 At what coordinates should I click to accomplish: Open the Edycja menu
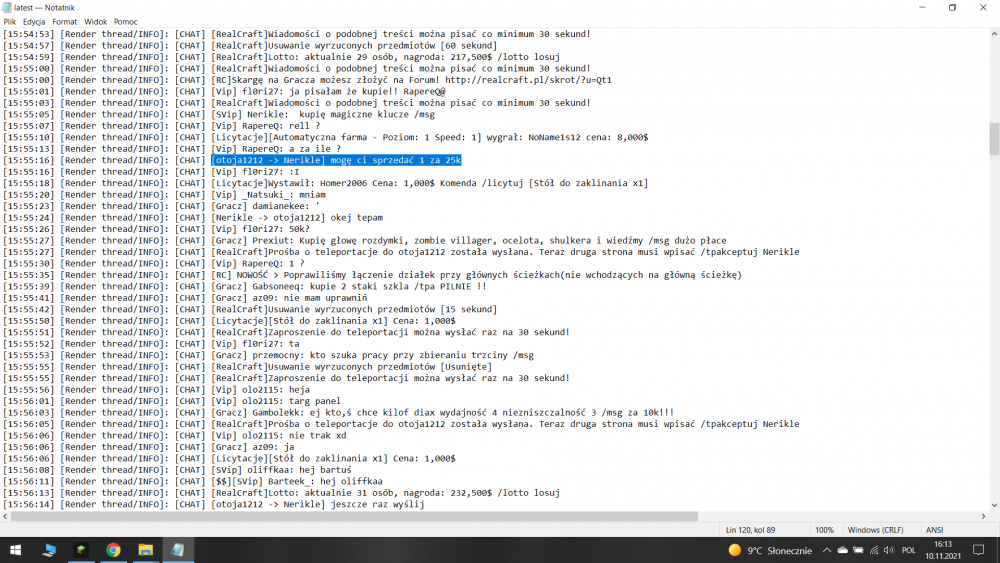[x=34, y=21]
